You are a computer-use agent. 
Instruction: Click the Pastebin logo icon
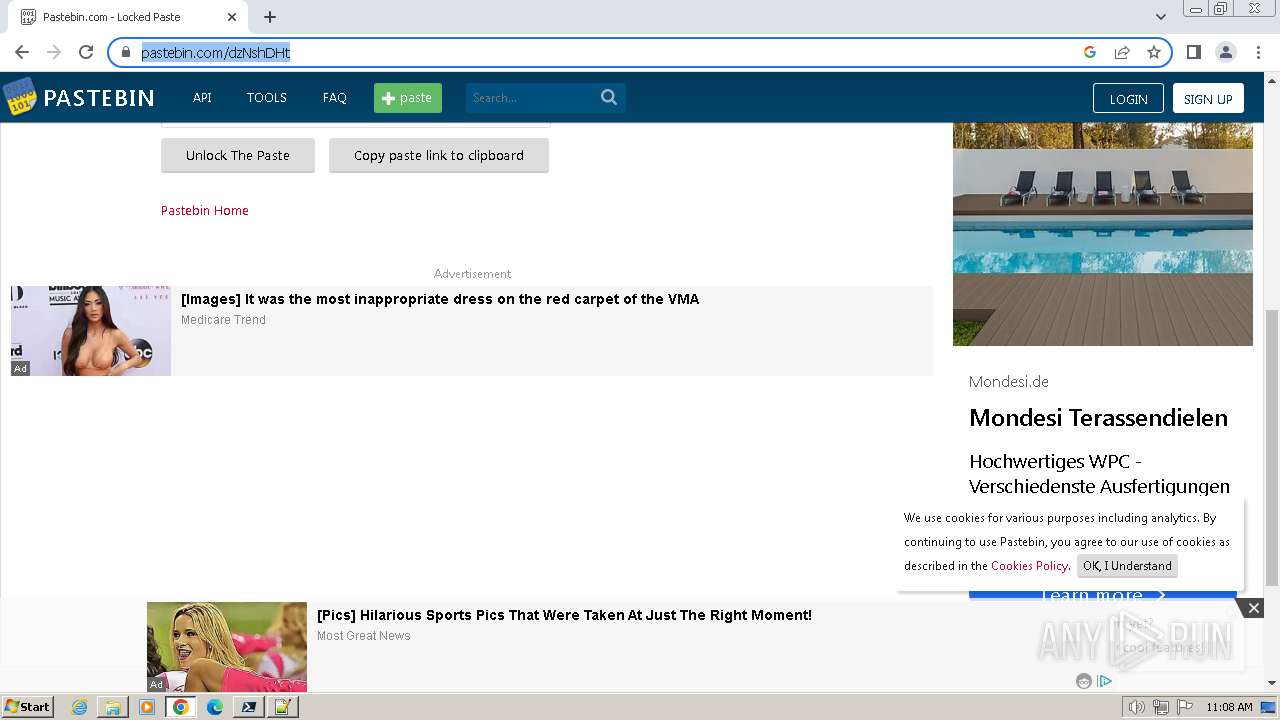20,97
